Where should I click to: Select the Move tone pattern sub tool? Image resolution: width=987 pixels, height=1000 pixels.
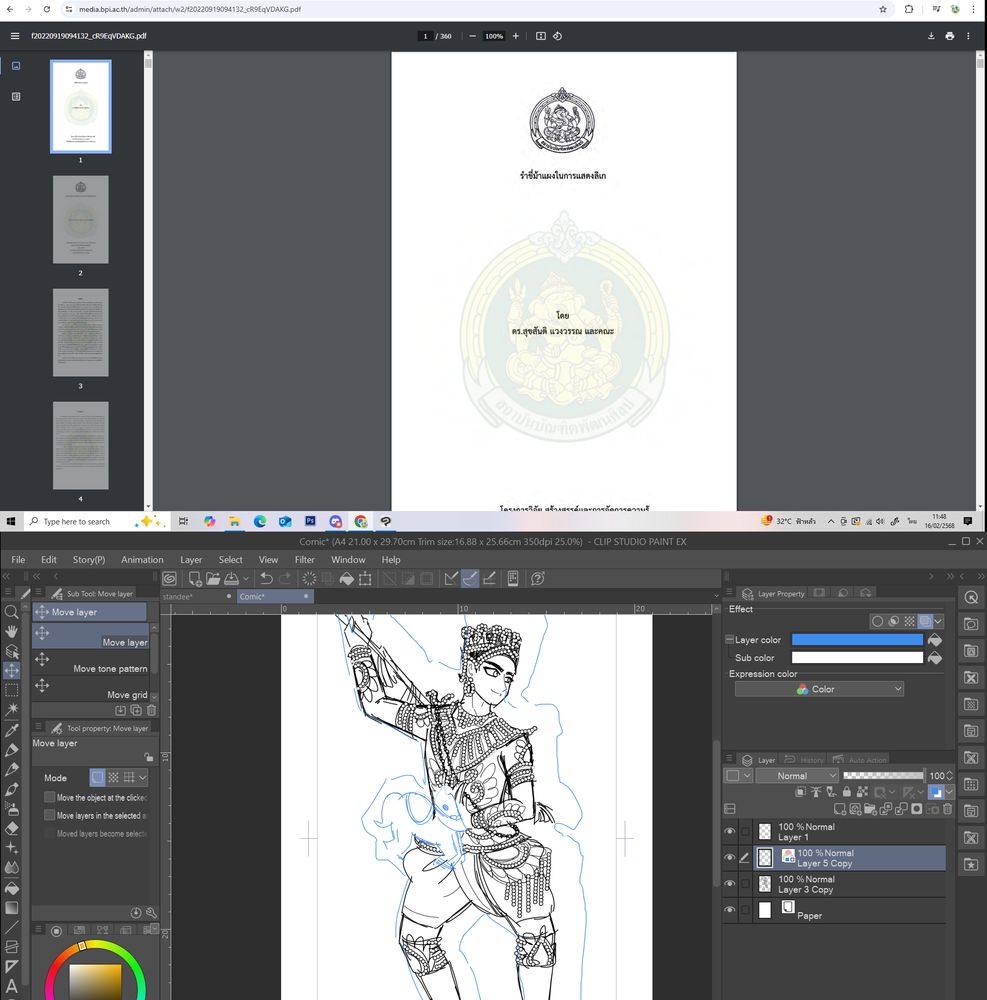coord(92,662)
